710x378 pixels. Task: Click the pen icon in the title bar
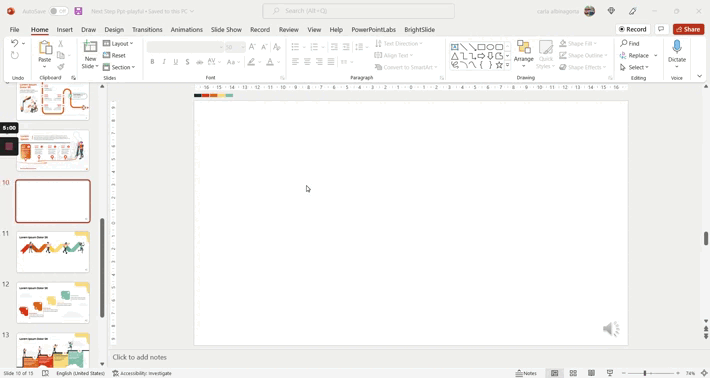tap(633, 11)
